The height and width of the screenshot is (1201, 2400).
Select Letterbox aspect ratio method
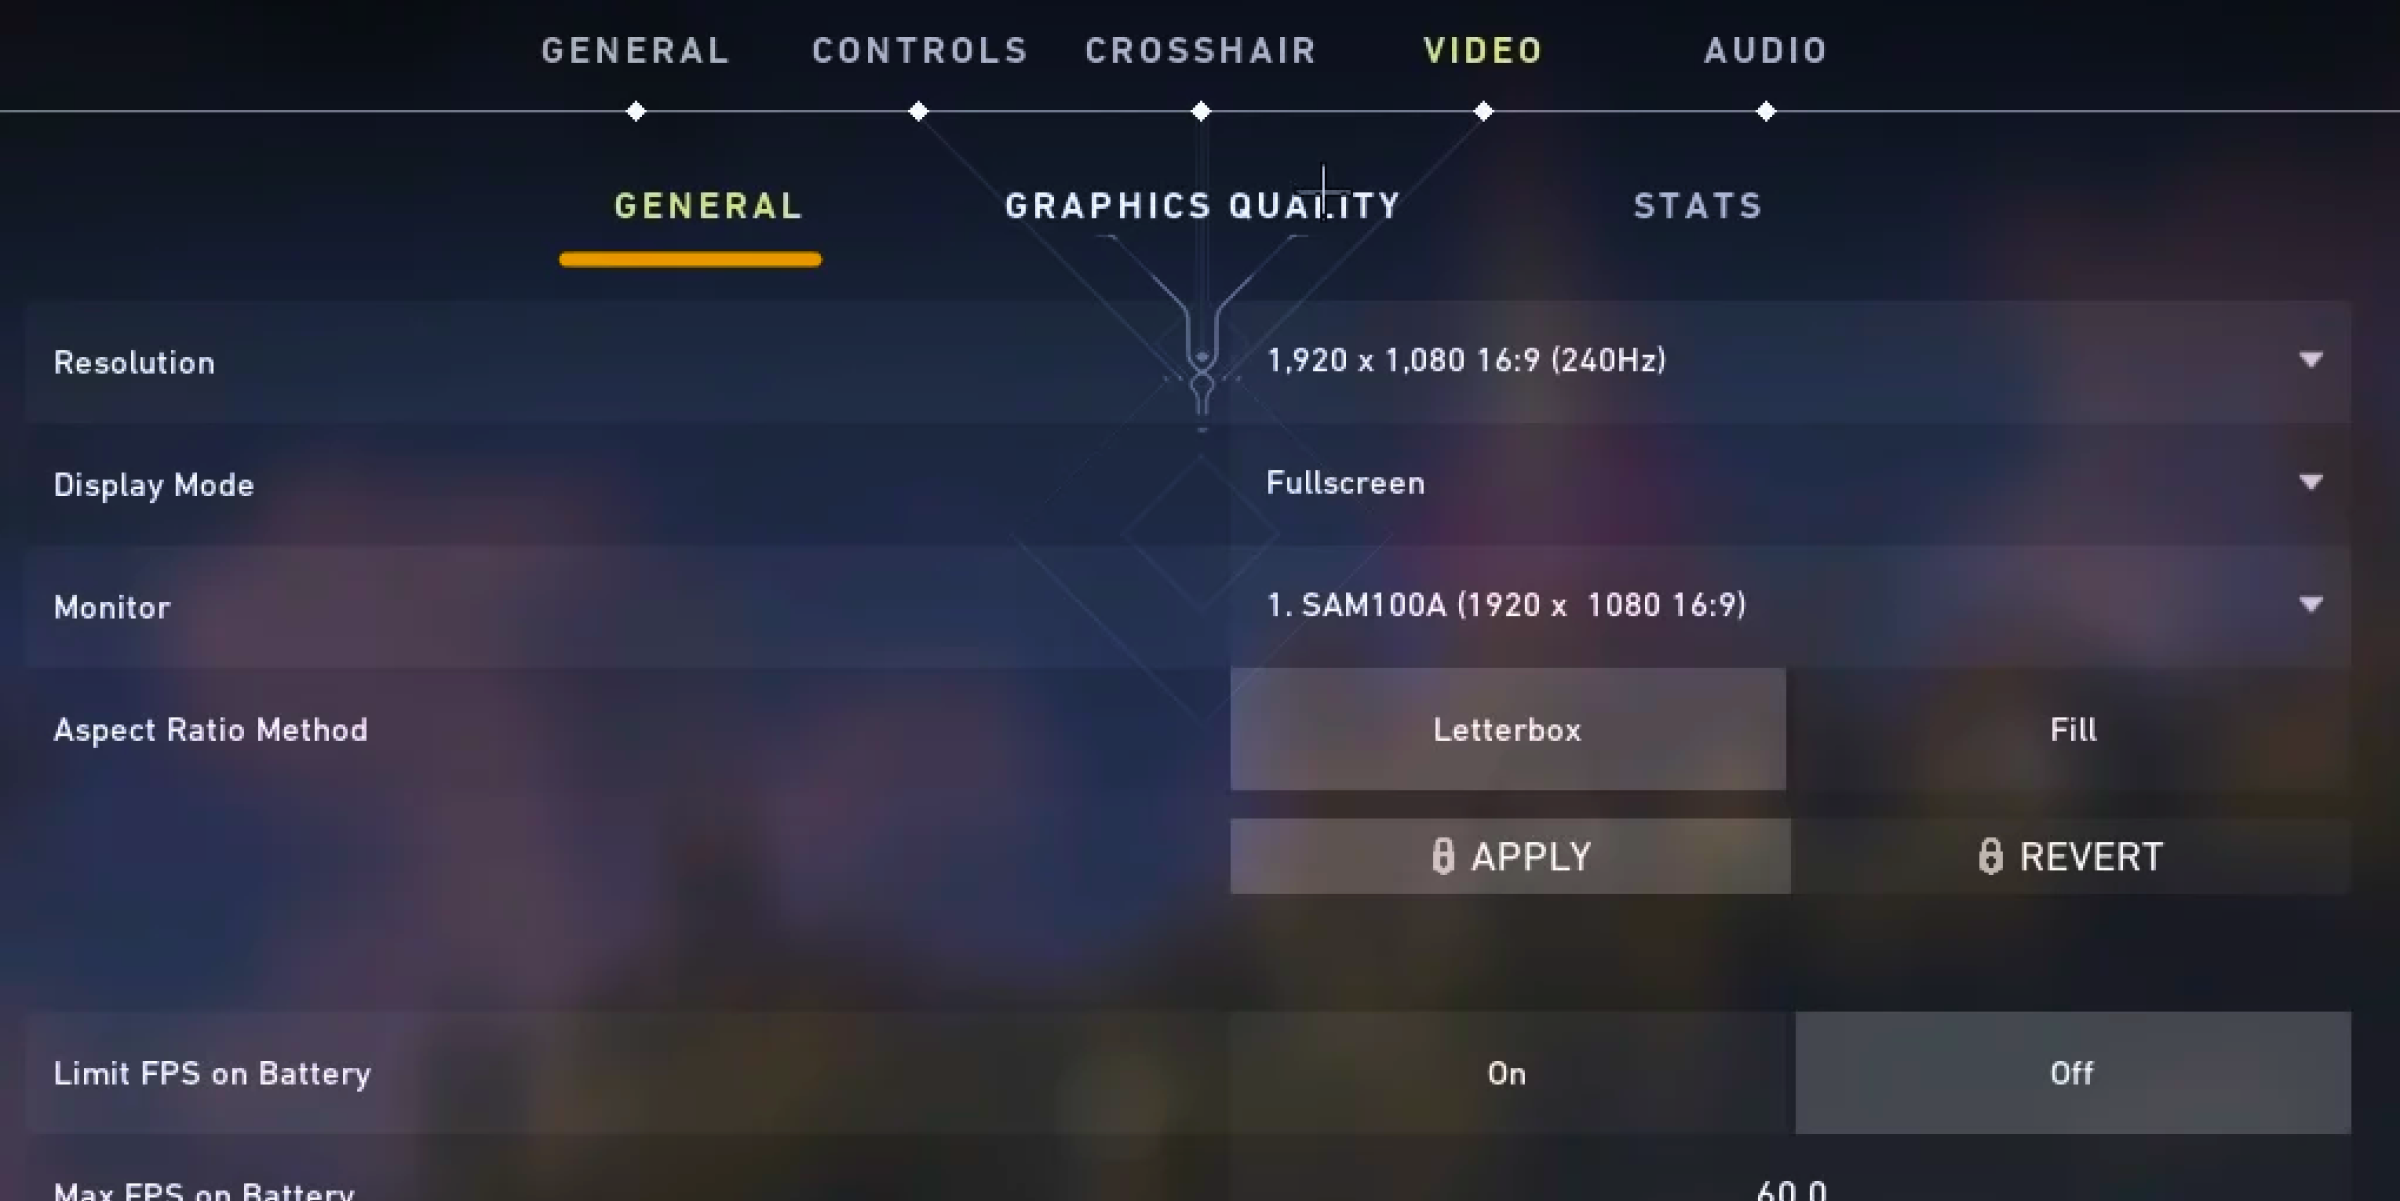click(1509, 728)
